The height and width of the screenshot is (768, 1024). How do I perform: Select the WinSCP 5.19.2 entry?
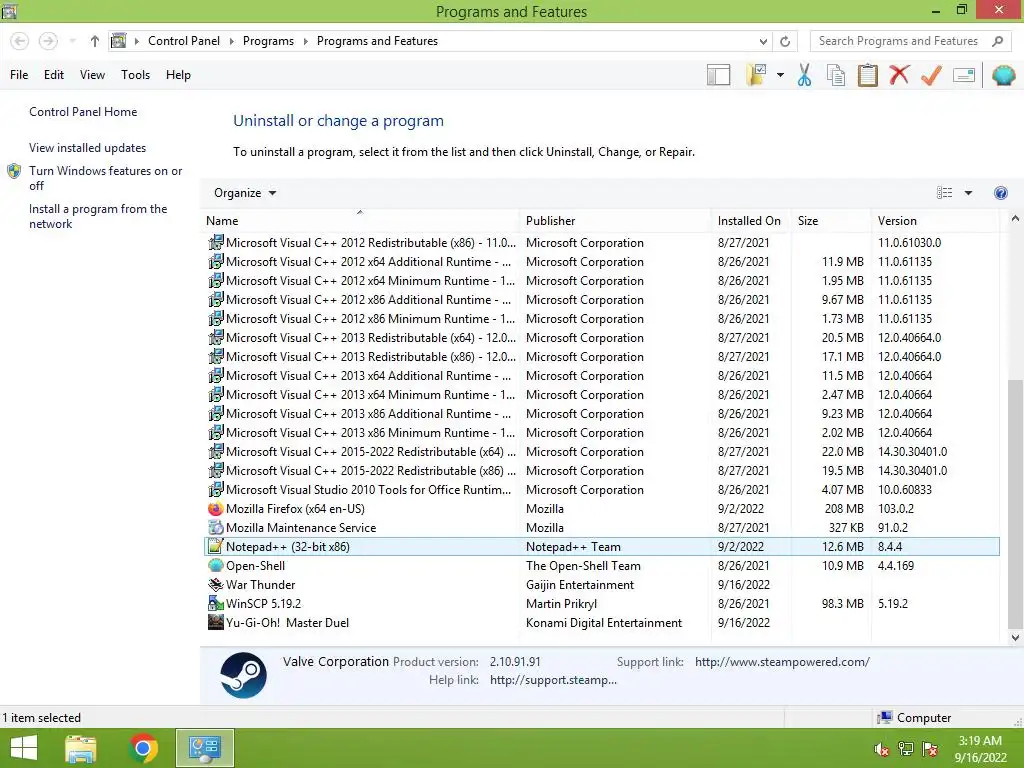point(602,603)
